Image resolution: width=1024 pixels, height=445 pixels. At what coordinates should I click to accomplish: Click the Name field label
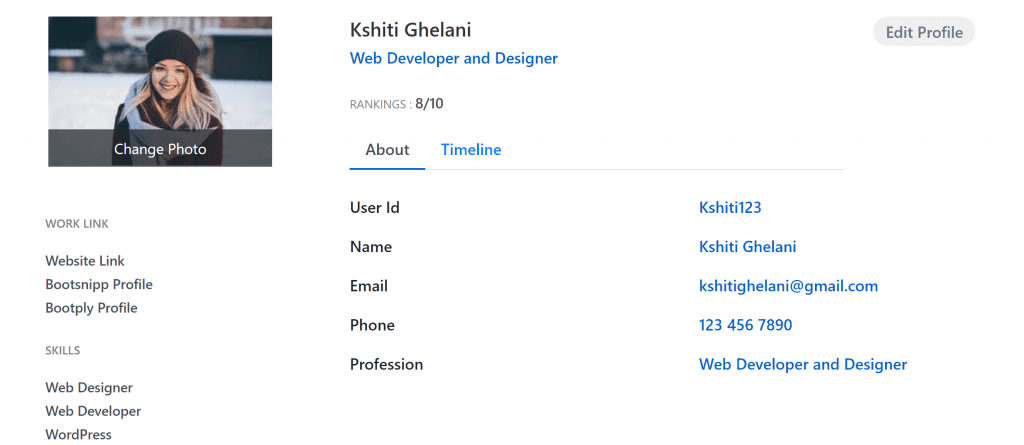[371, 247]
